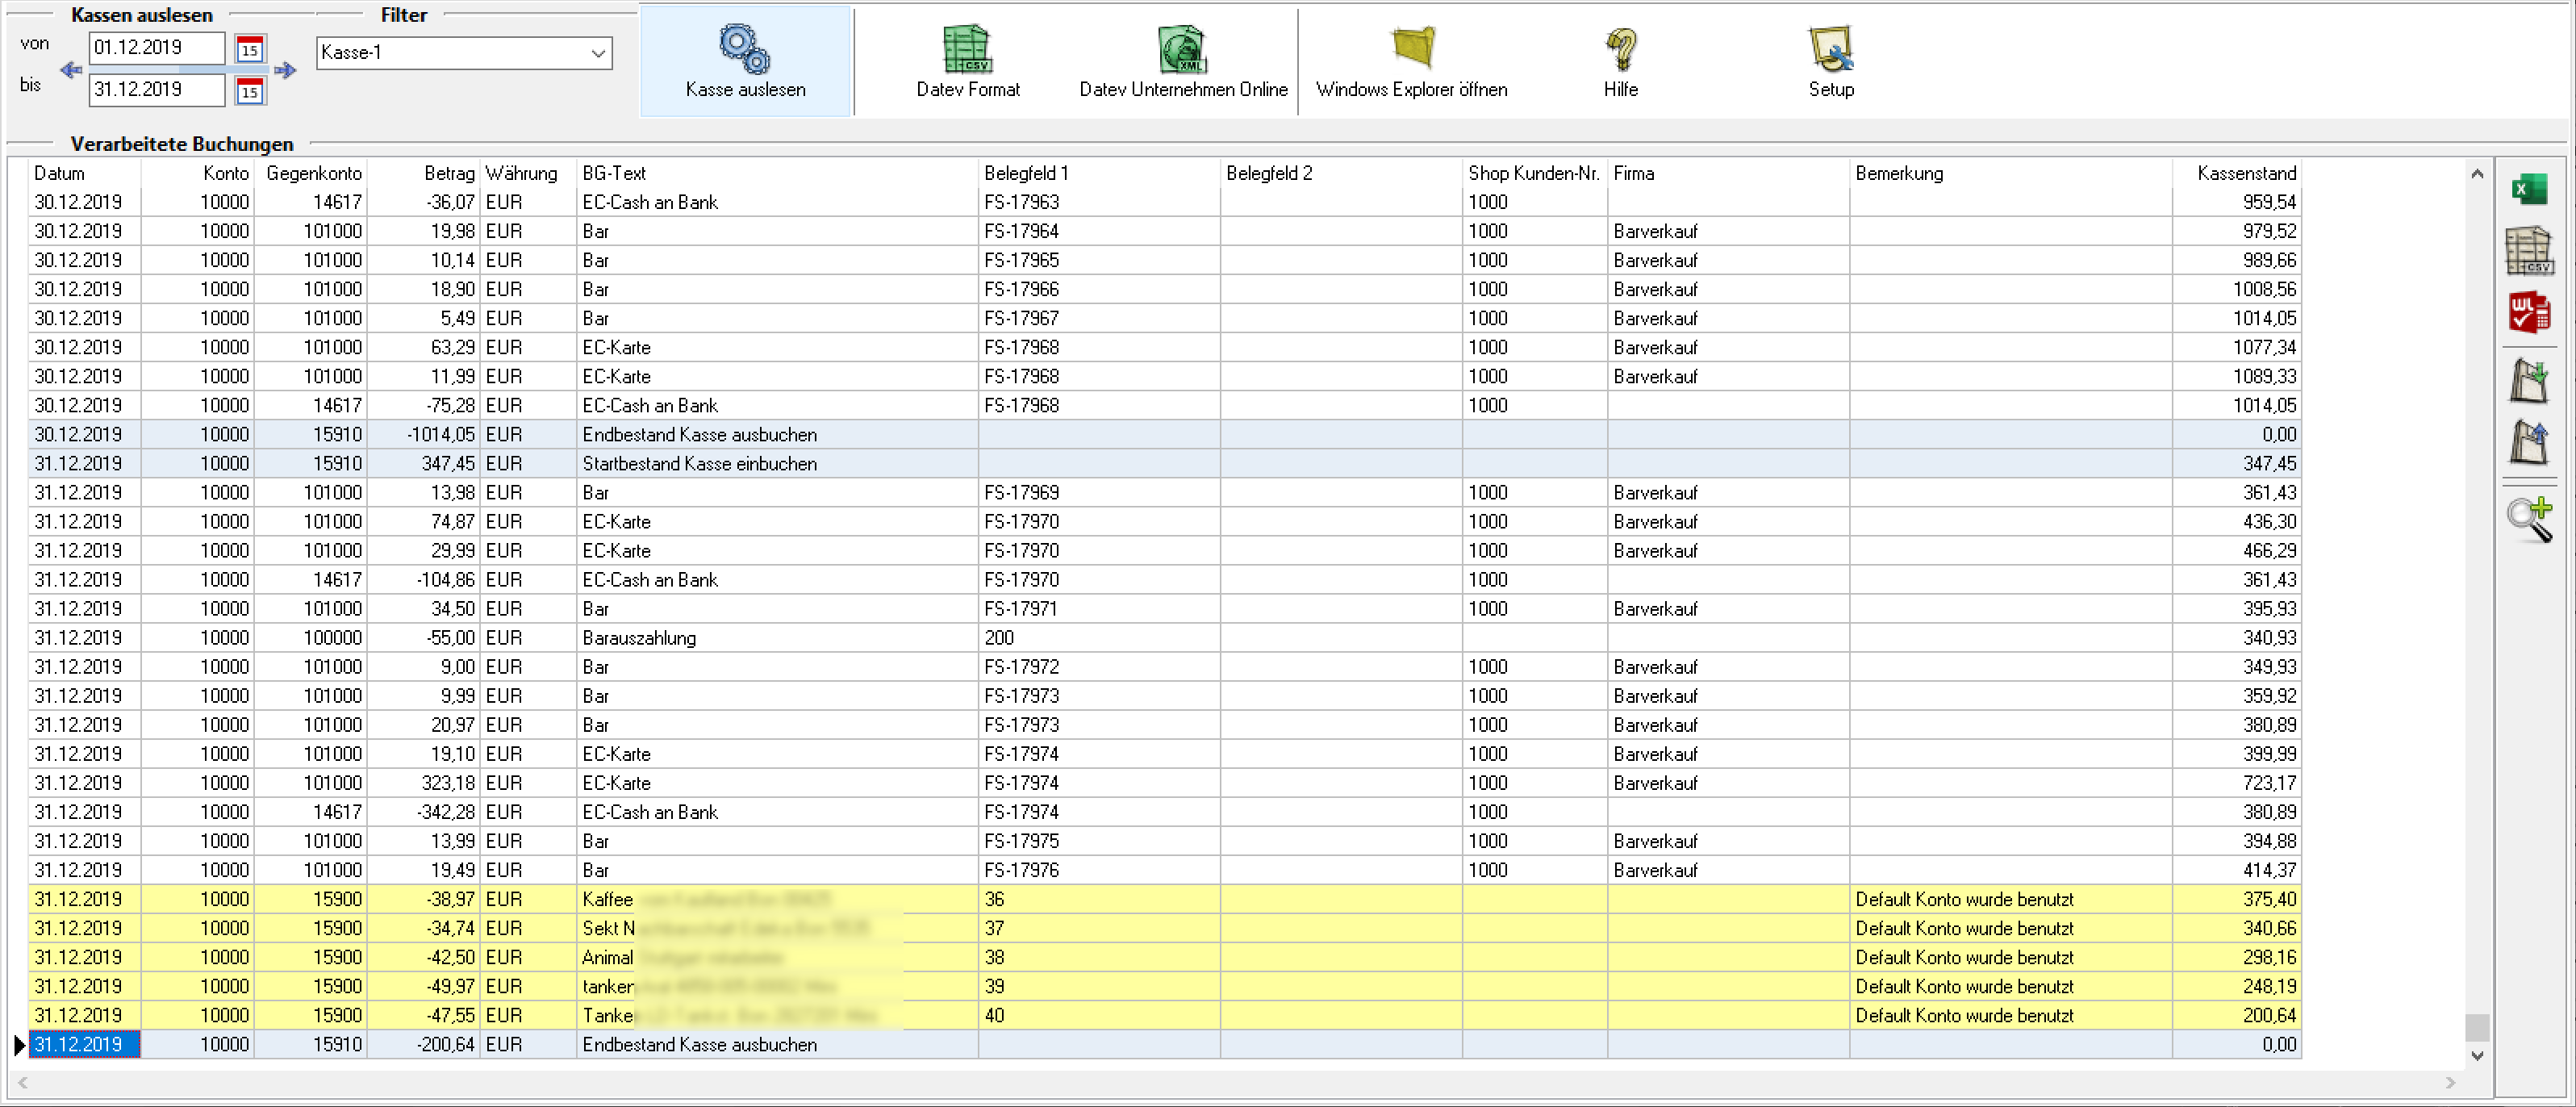Sort by the Kassenstand column header
The height and width of the screenshot is (1107, 2576).
click(2245, 173)
